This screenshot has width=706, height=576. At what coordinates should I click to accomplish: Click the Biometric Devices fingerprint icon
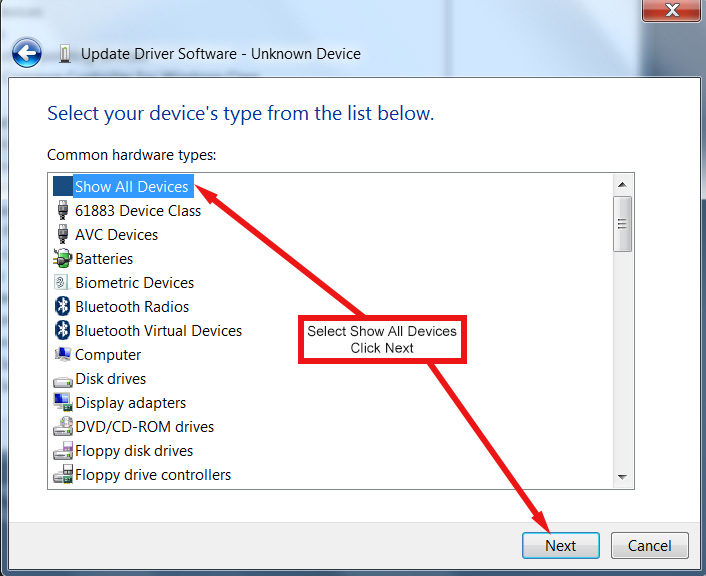coord(62,283)
